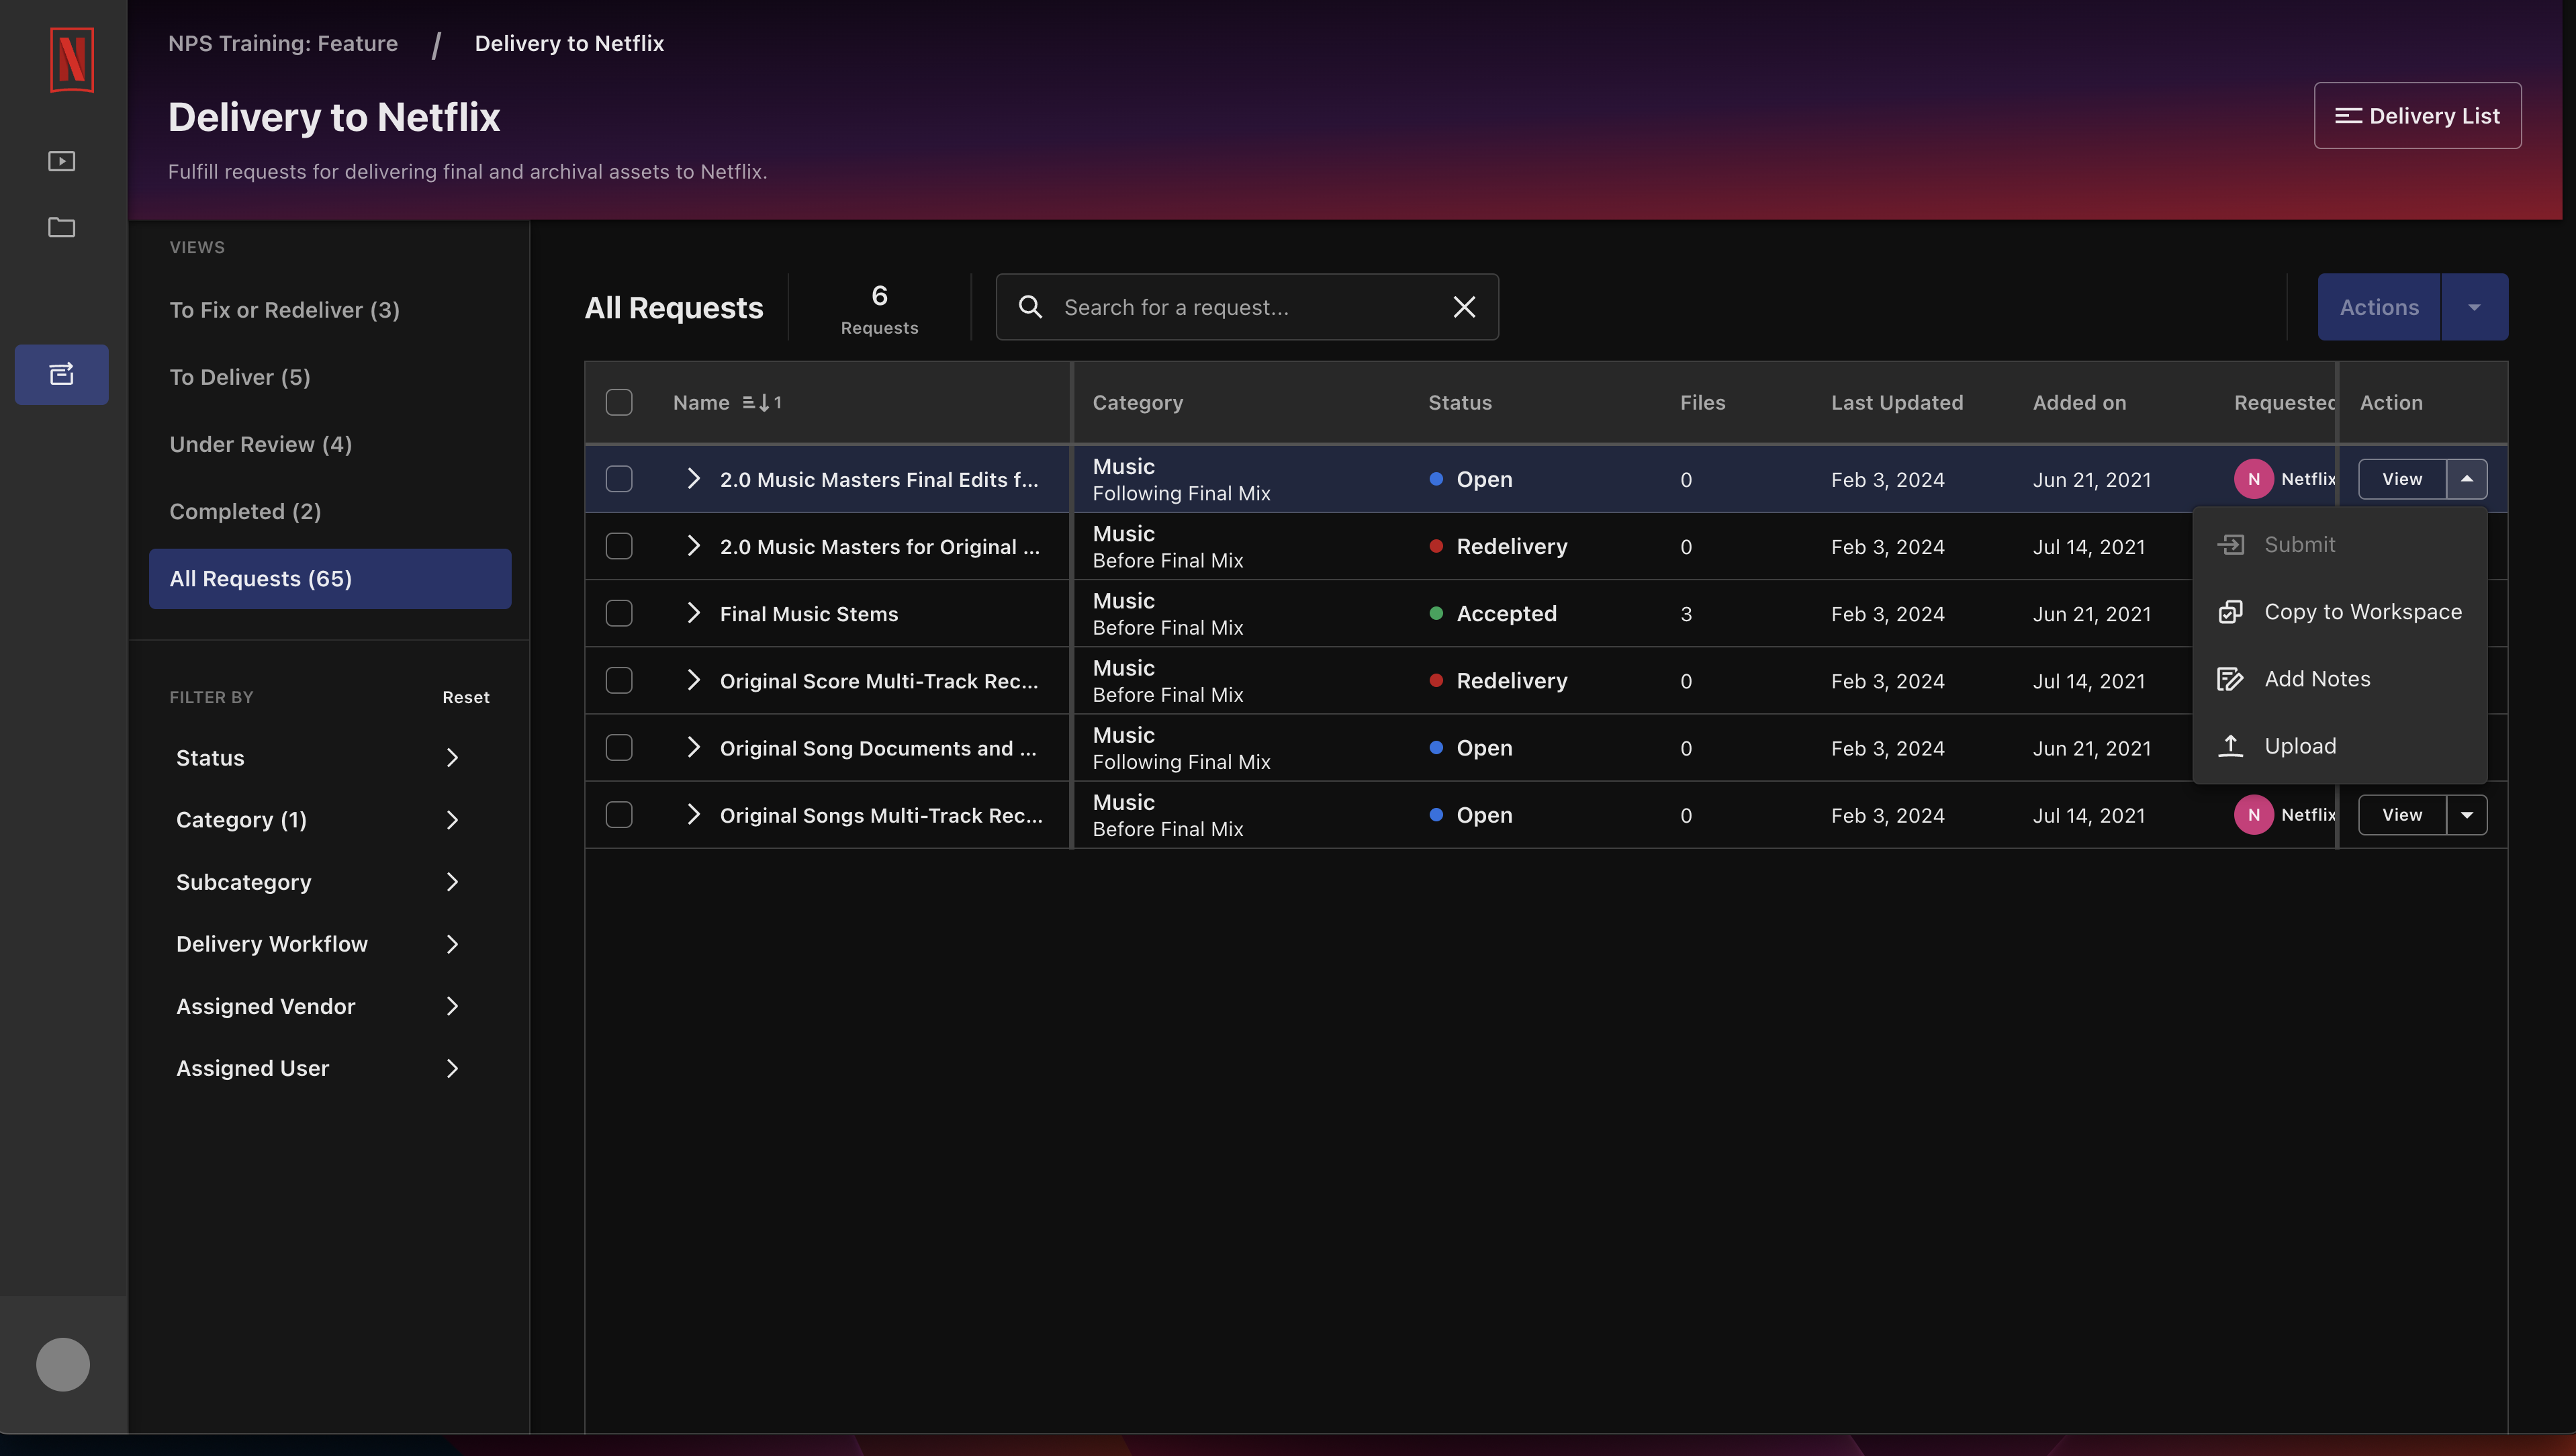Switch to To Fix or Redeliver view

click(330, 310)
